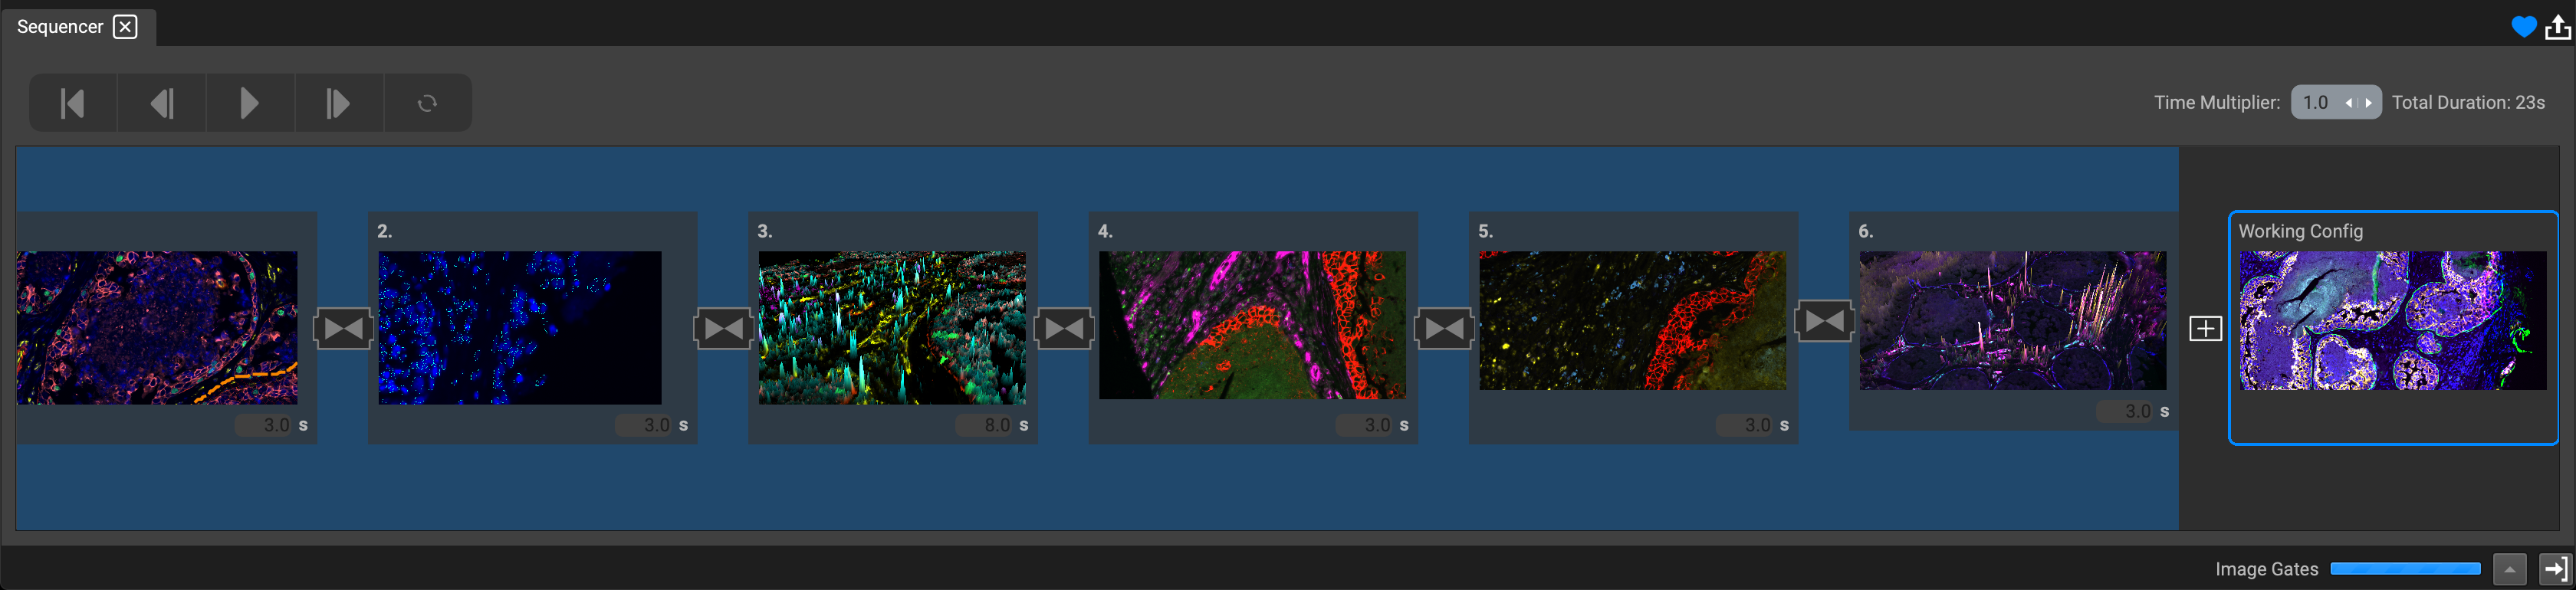The height and width of the screenshot is (590, 2576).
Task: Step forward one frame in sequencer
Action: 338,103
